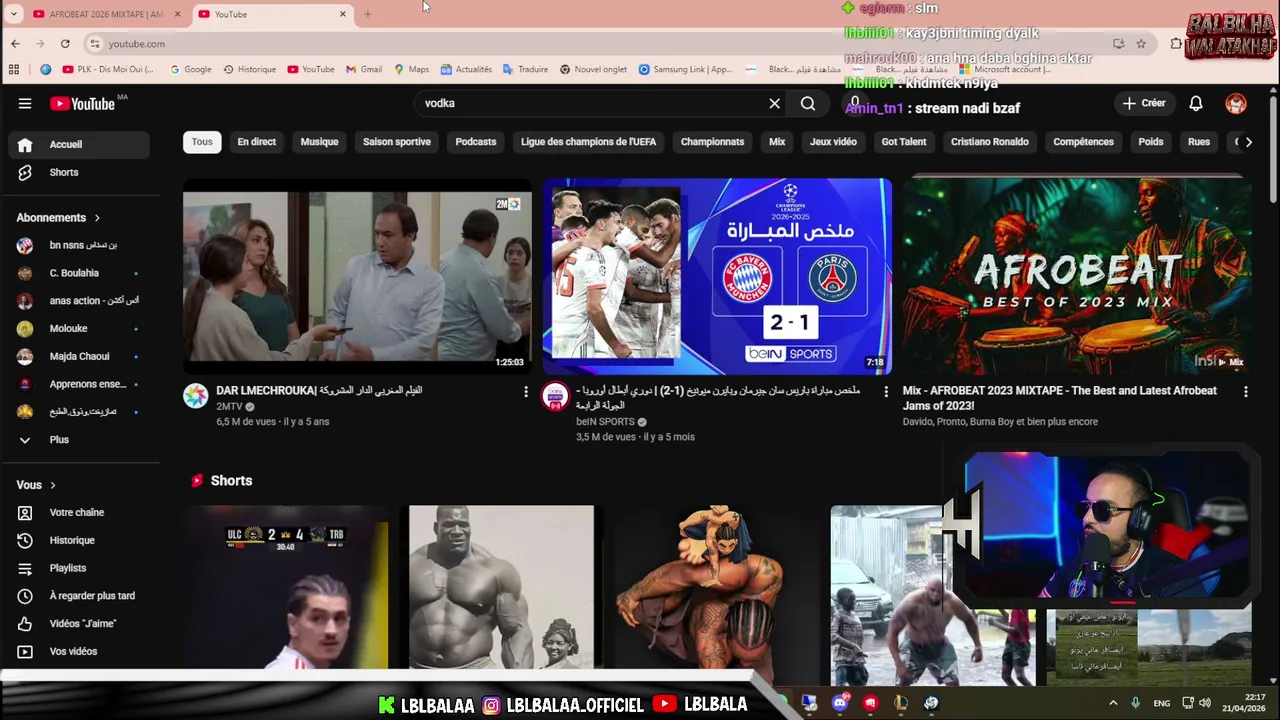The image size is (1280, 720).
Task: Open options menu for DAR LMECHROUKA video
Action: [526, 392]
